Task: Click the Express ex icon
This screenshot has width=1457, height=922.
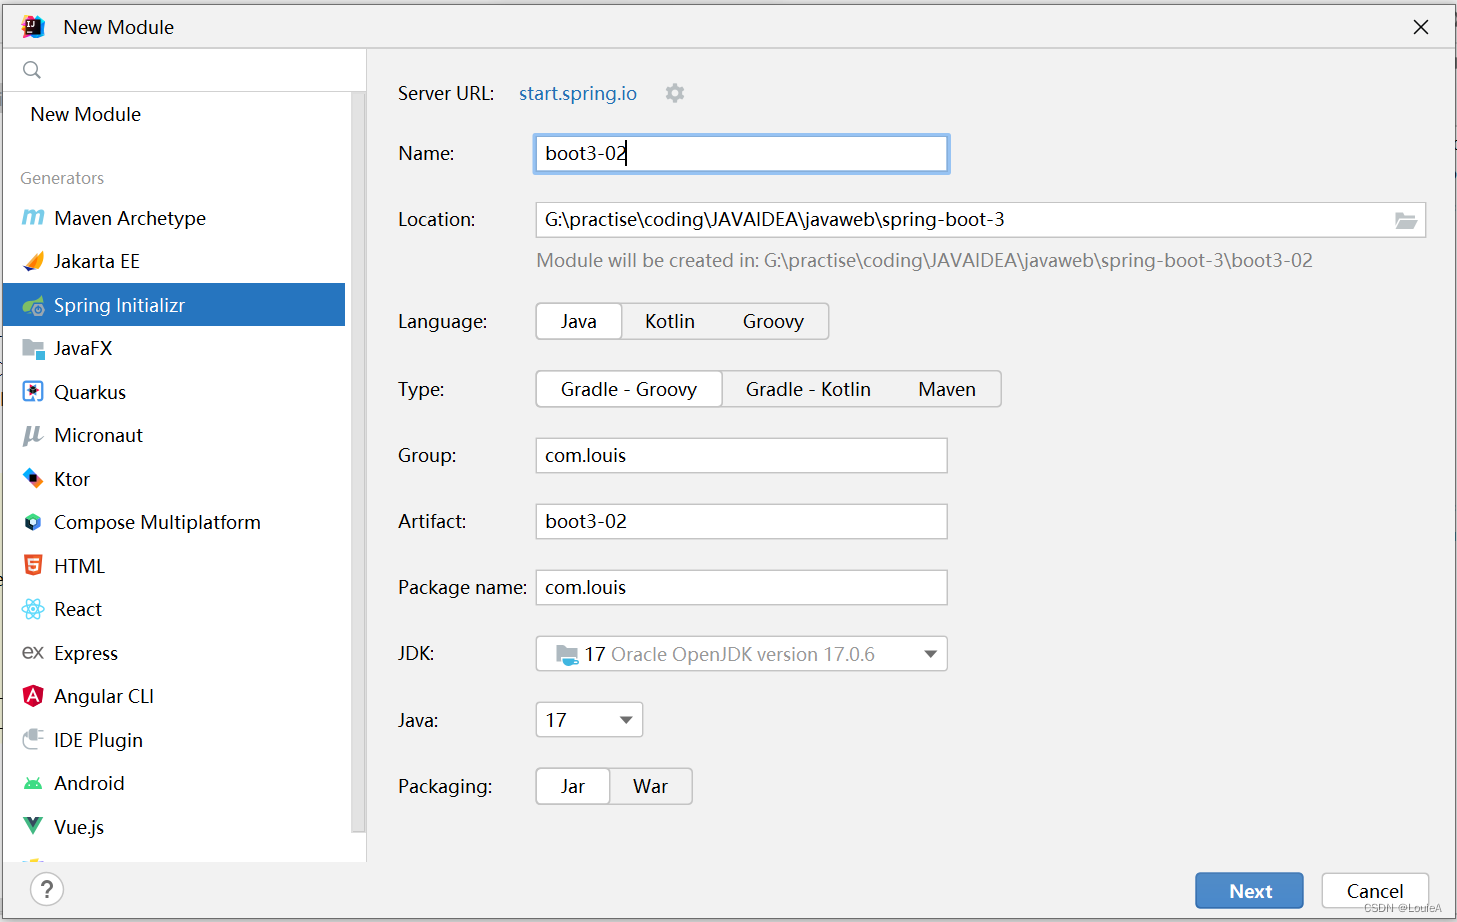Action: click(33, 653)
